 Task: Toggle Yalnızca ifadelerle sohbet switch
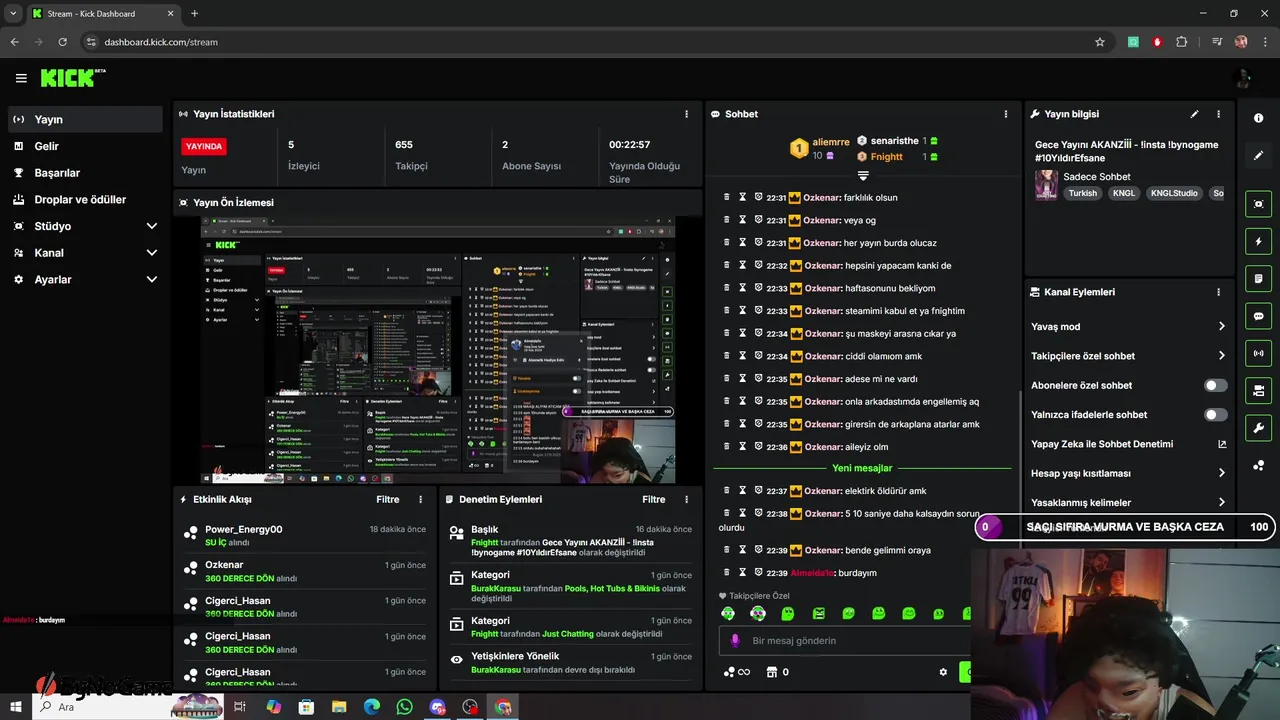click(x=1215, y=415)
